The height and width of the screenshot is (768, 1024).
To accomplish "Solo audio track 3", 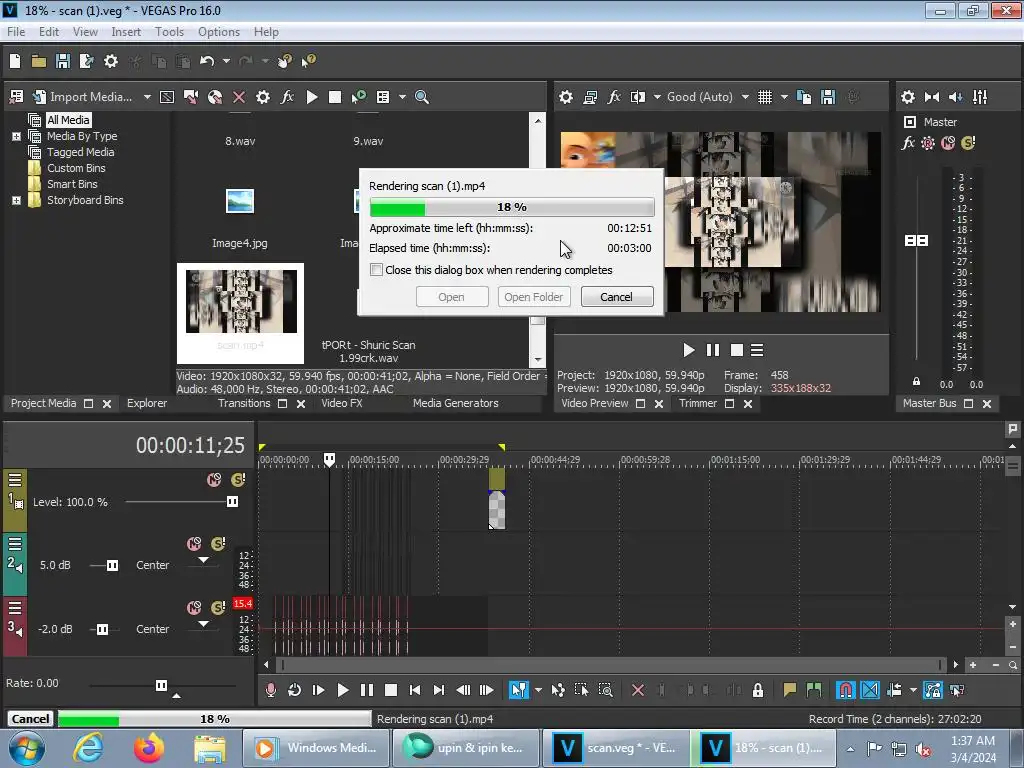I will click(217, 608).
